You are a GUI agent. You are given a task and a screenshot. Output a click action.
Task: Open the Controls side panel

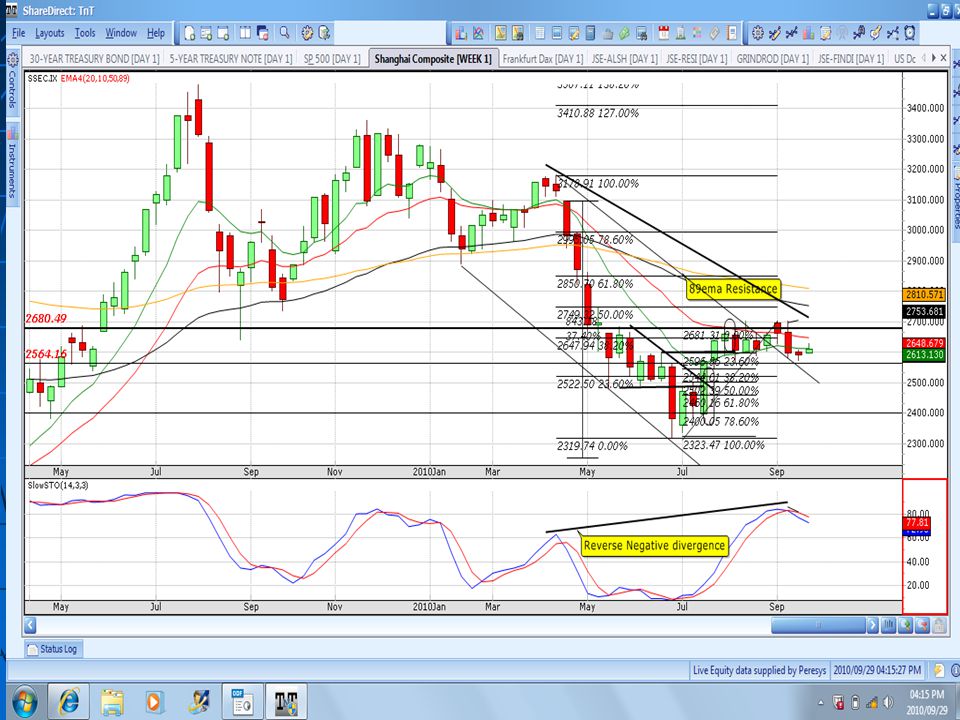[12, 81]
